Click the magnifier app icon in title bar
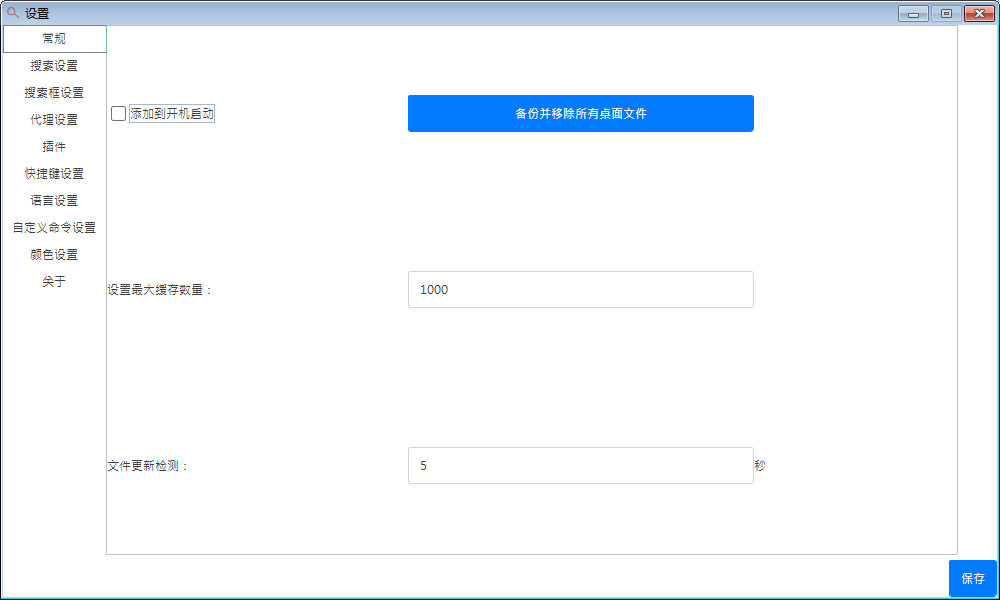 pyautogui.click(x=13, y=13)
